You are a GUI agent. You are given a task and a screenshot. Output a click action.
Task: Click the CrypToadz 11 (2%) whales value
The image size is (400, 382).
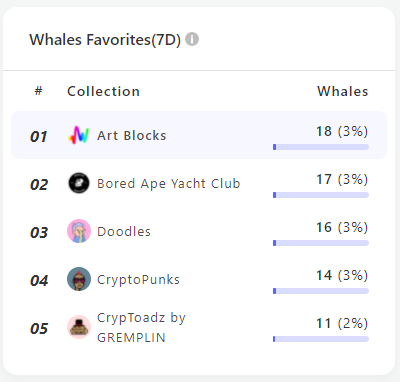(342, 324)
